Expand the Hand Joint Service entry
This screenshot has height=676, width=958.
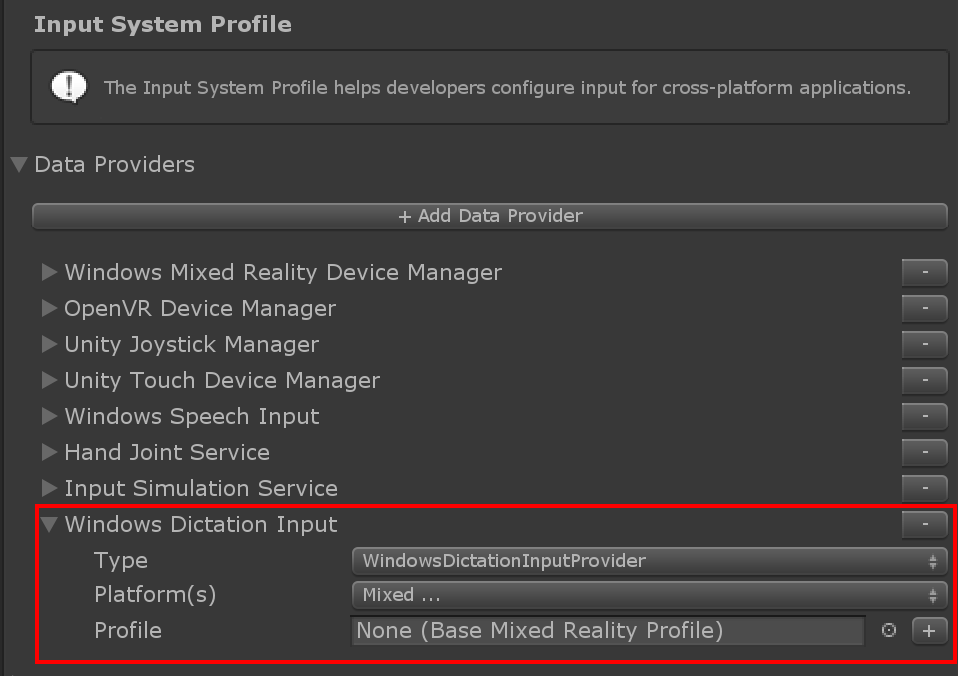click(49, 452)
